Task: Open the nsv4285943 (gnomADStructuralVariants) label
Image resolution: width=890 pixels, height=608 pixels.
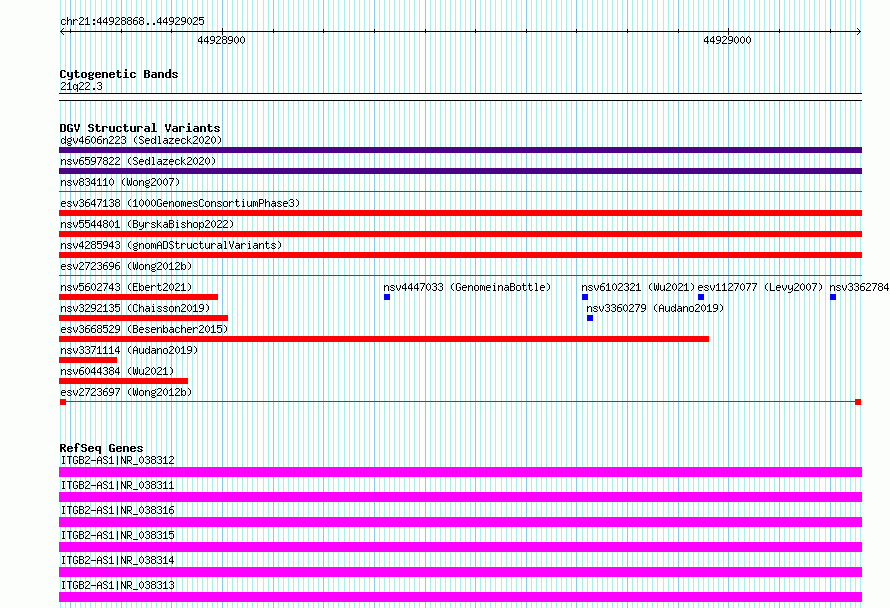Action: (x=171, y=245)
